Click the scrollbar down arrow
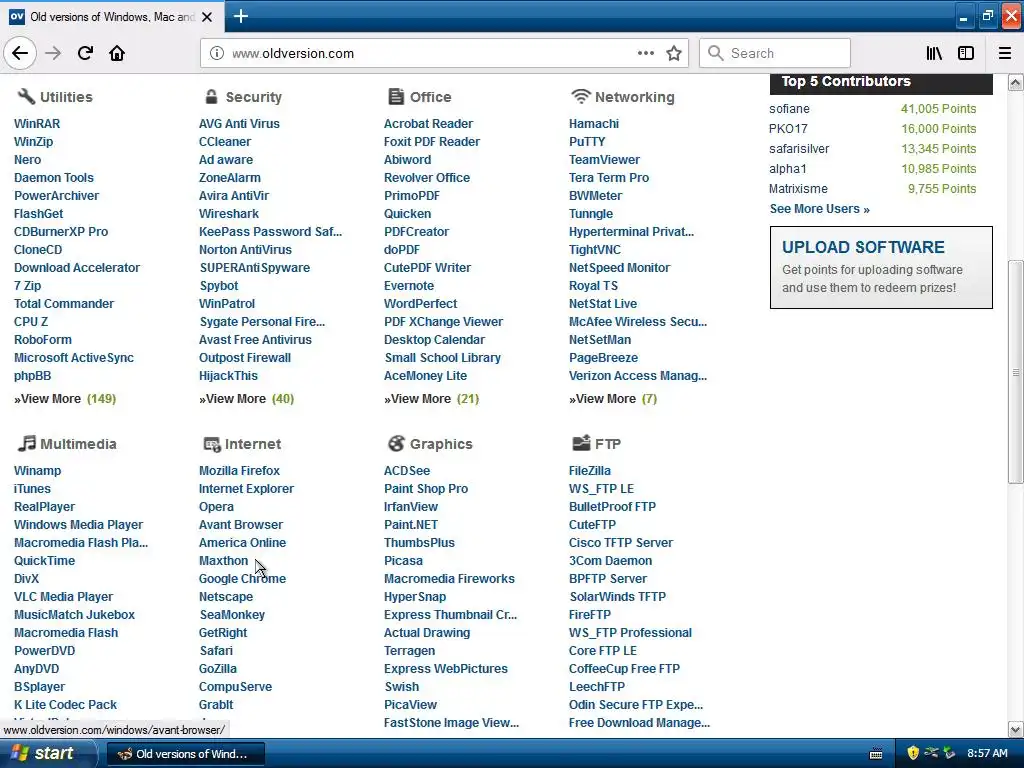This screenshot has height=768, width=1024. coord(1015,729)
